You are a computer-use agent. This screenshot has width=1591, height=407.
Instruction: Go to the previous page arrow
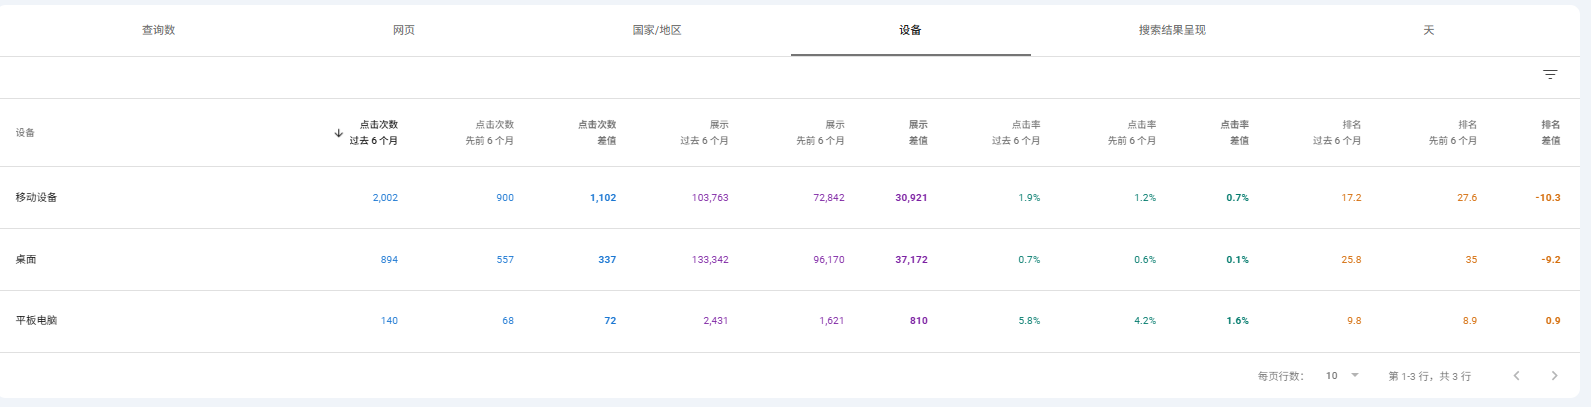pos(1516,376)
